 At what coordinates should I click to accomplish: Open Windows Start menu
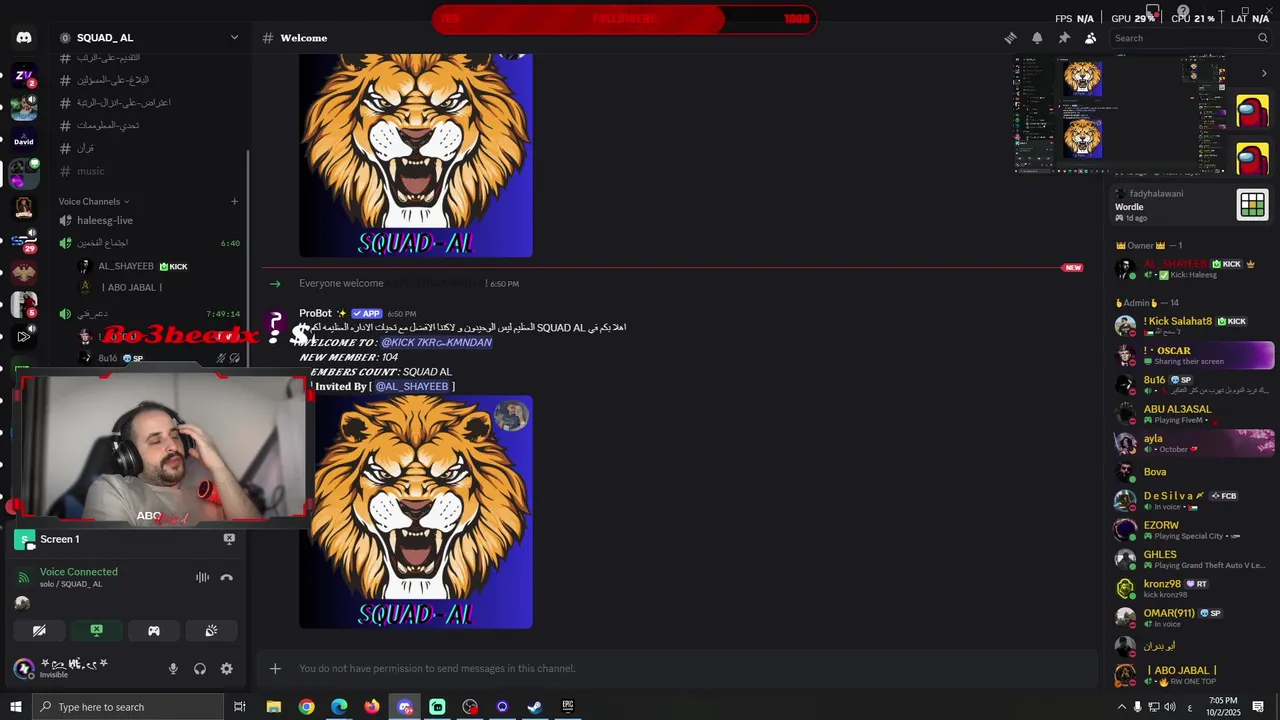pos(15,707)
